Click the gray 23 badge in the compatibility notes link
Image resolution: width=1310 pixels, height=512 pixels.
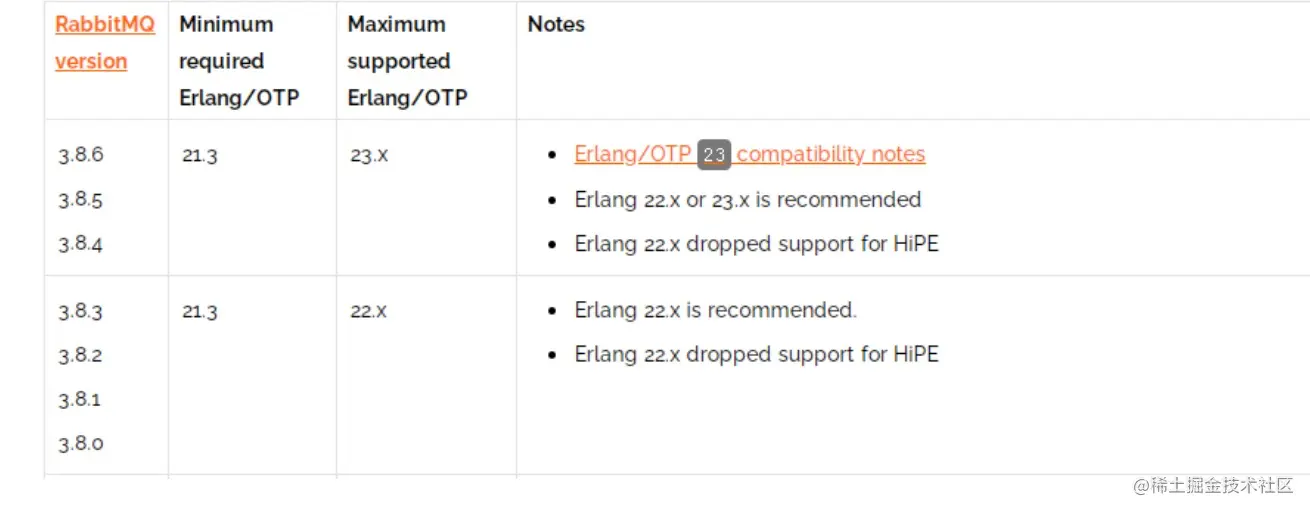tap(714, 155)
